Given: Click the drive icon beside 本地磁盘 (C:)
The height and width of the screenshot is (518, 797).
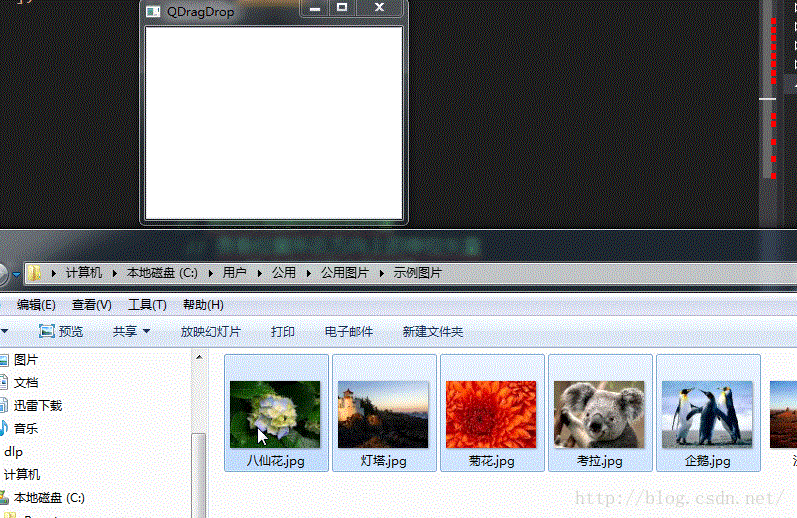Looking at the screenshot, I should point(4,497).
